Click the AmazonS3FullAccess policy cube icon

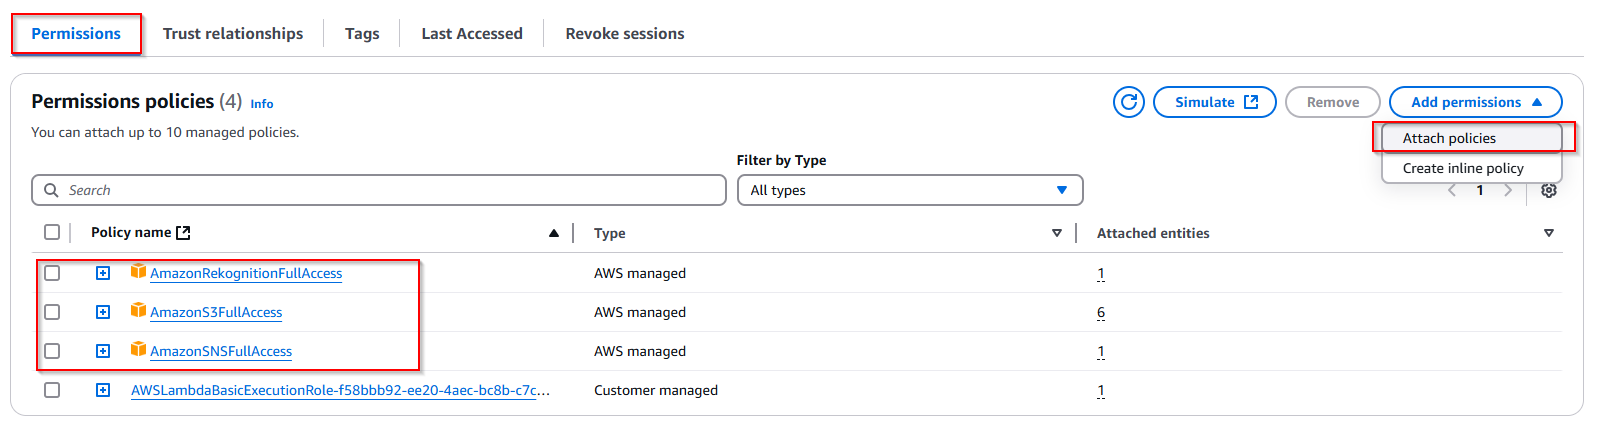[x=138, y=311]
